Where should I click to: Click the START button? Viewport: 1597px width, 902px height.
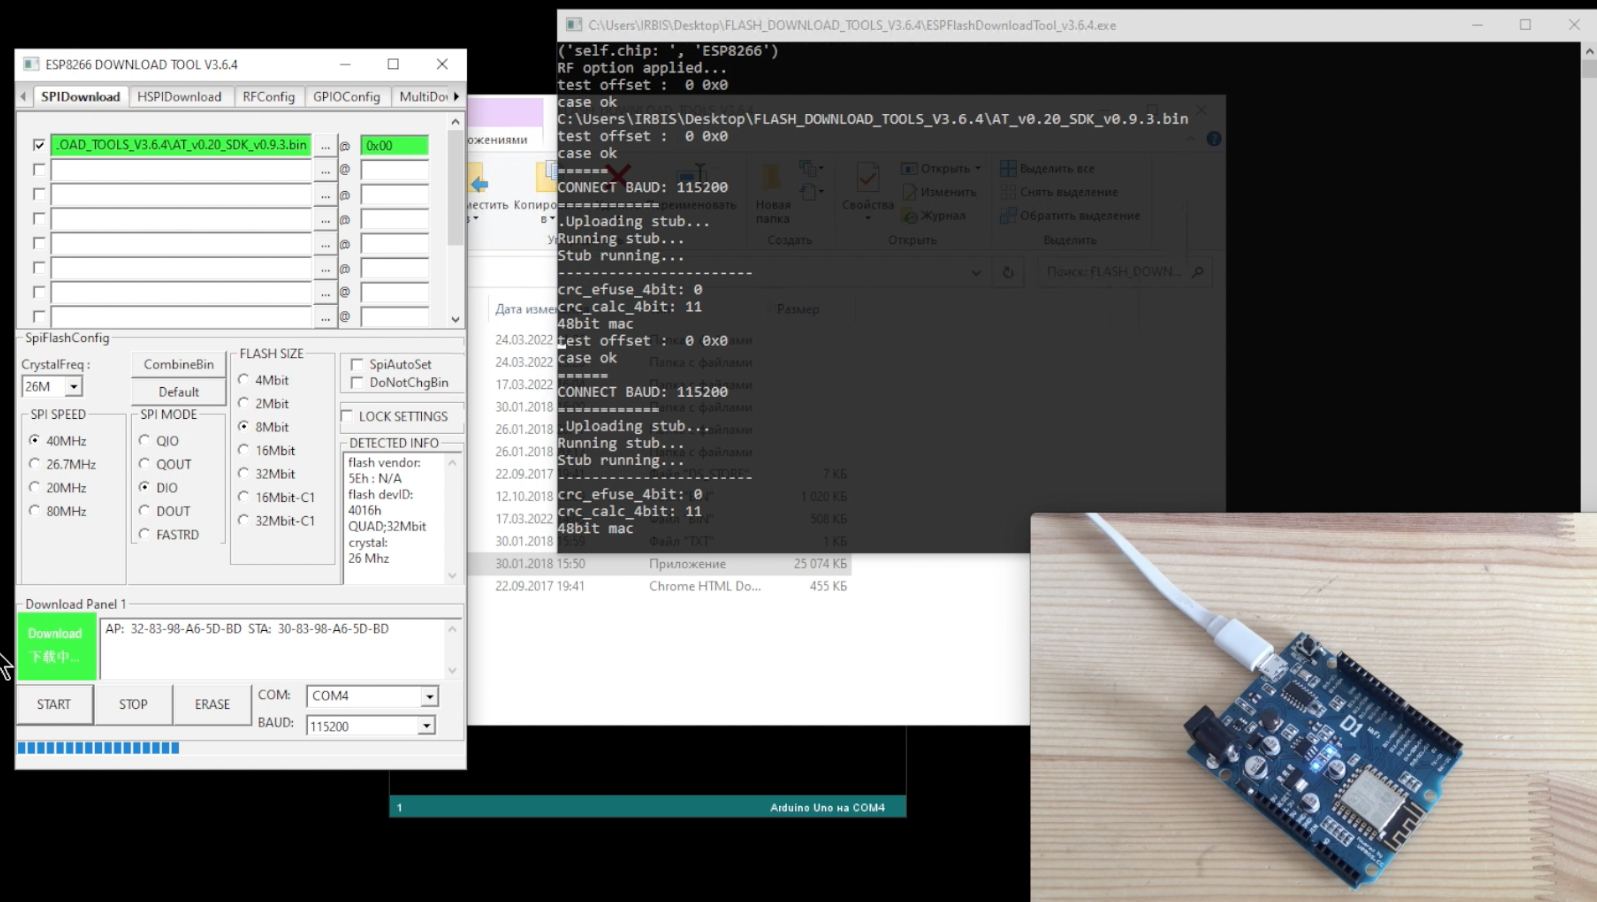54,705
